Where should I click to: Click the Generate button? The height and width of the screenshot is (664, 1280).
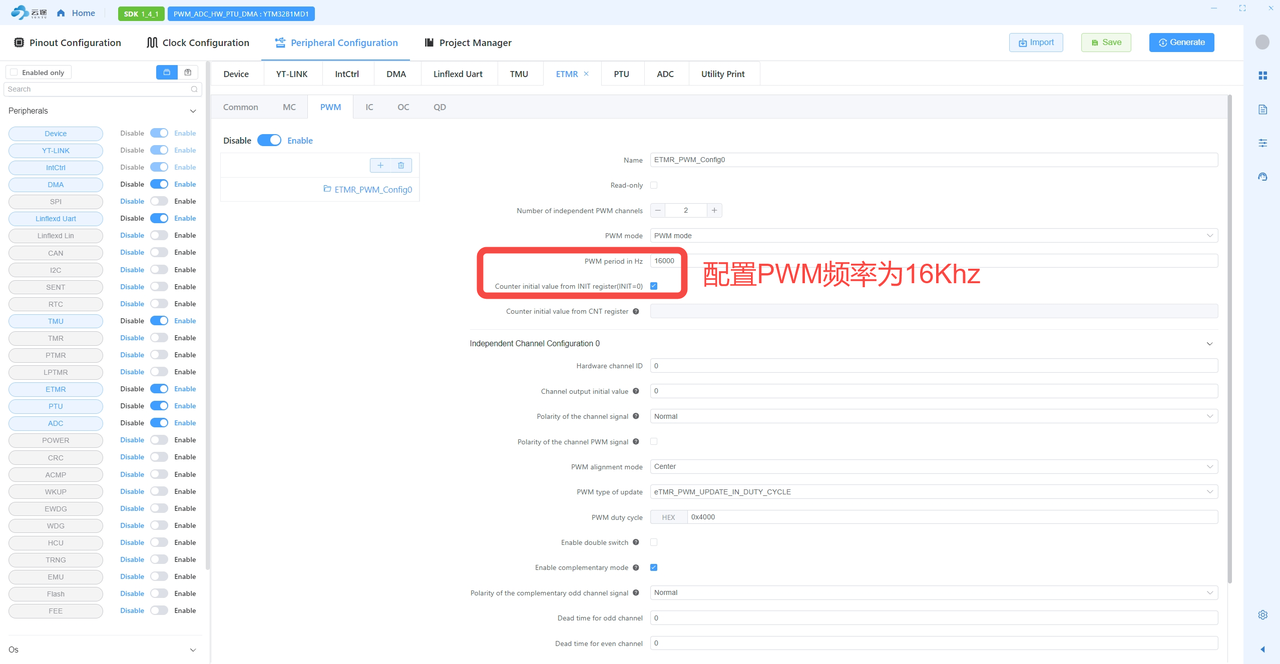[x=1181, y=42]
